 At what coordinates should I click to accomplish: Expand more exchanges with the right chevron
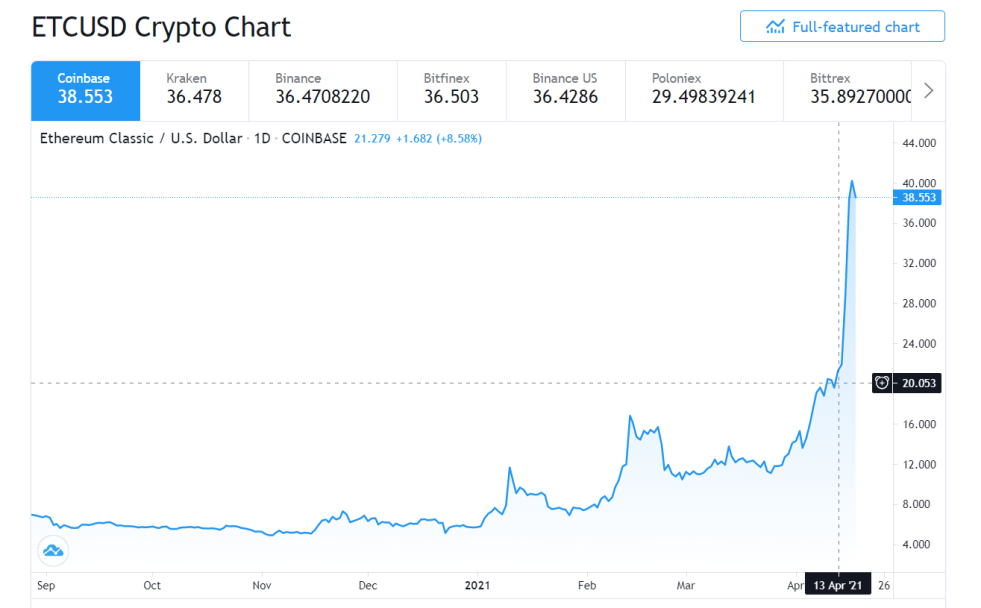(x=928, y=91)
